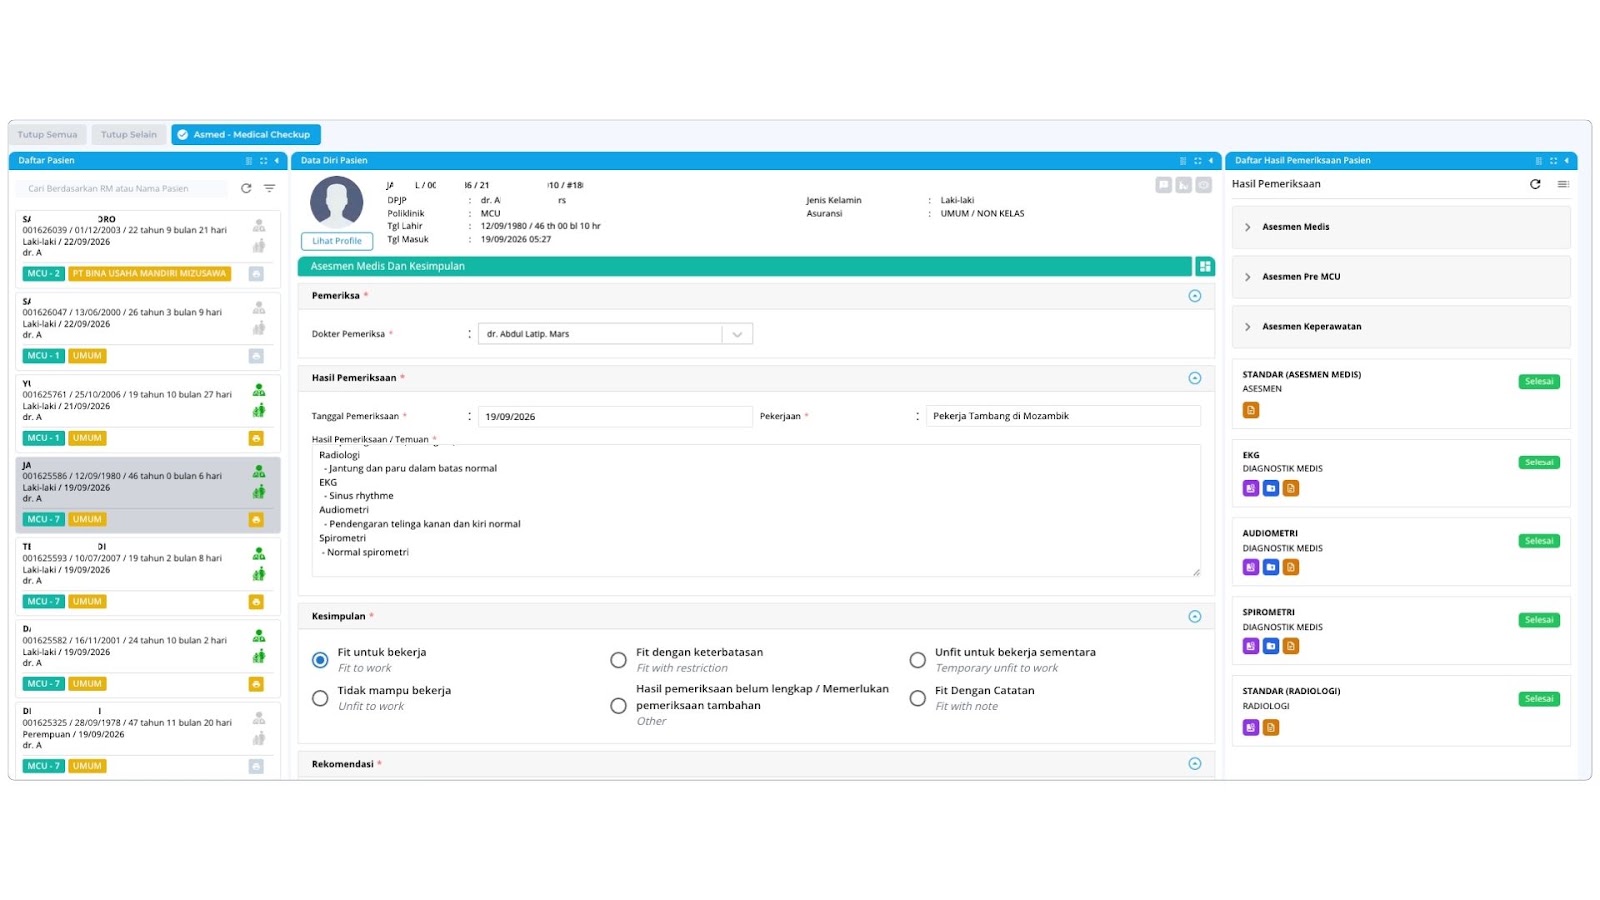The height and width of the screenshot is (900, 1600).
Task: Click the Lihat Profile button
Action: coord(337,241)
